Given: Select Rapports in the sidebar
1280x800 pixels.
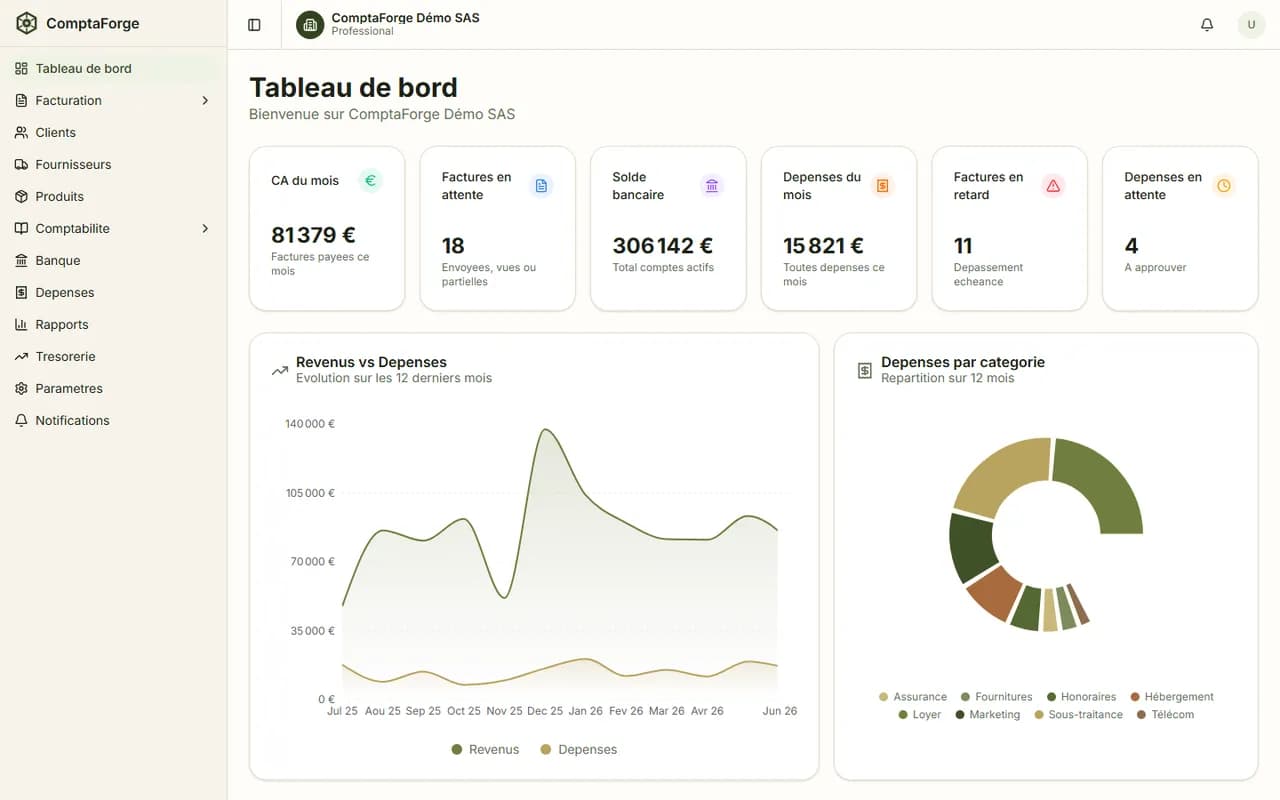Looking at the screenshot, I should click(x=113, y=325).
